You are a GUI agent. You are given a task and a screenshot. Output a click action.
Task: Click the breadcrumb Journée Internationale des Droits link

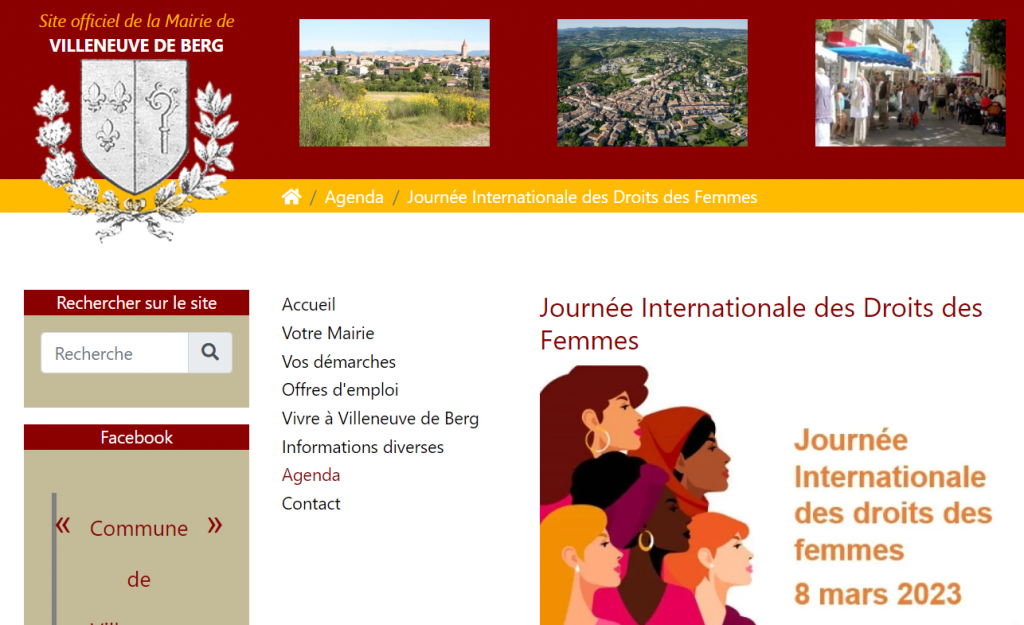pyautogui.click(x=582, y=197)
